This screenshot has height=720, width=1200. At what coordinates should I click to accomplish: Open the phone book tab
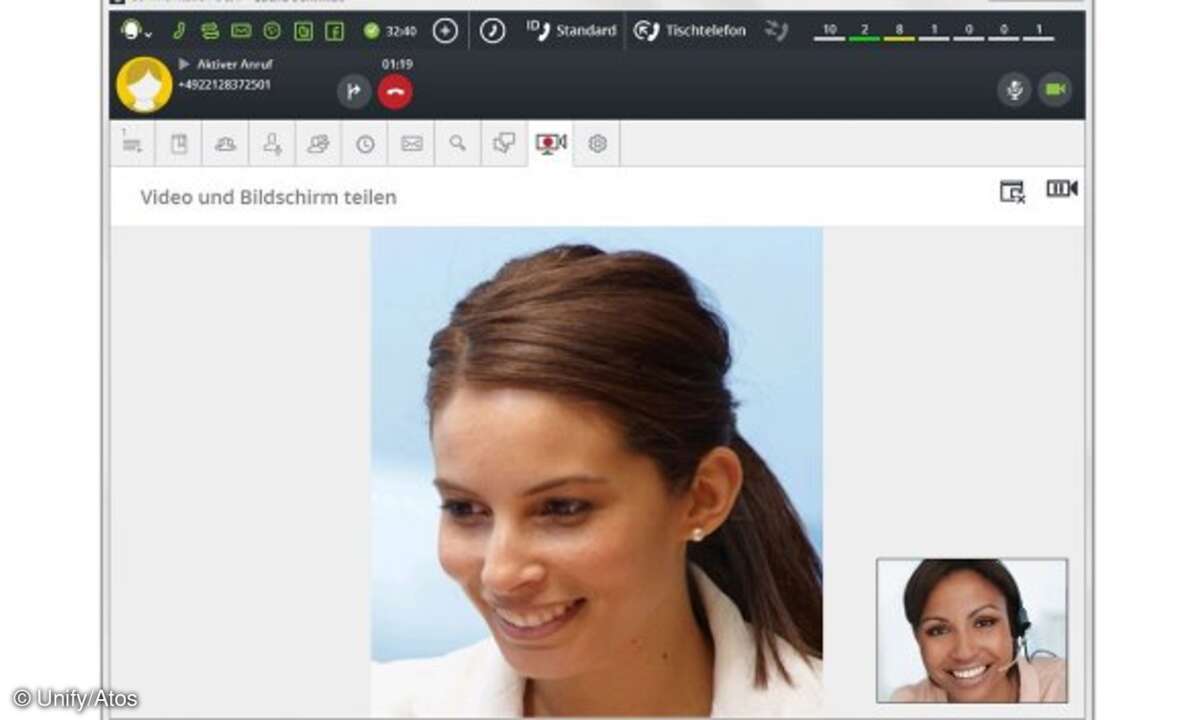click(179, 144)
